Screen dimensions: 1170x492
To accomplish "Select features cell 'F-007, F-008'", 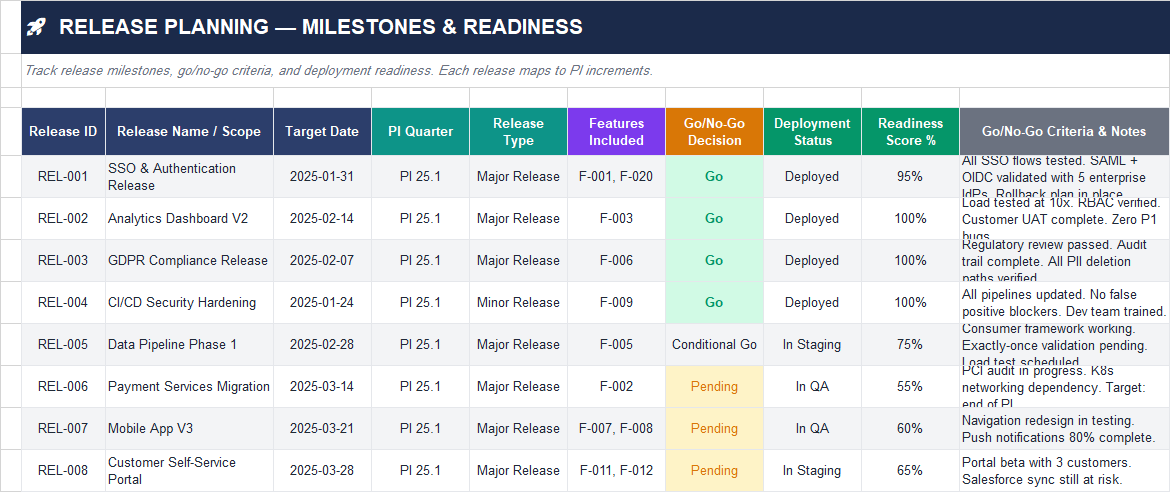I will coord(616,429).
